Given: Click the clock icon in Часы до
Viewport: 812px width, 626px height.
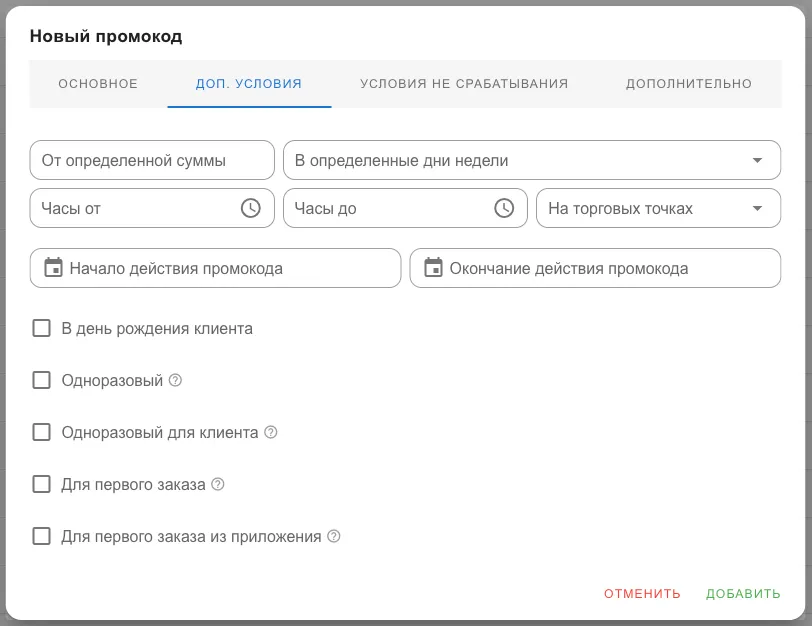Looking at the screenshot, I should click(x=504, y=208).
